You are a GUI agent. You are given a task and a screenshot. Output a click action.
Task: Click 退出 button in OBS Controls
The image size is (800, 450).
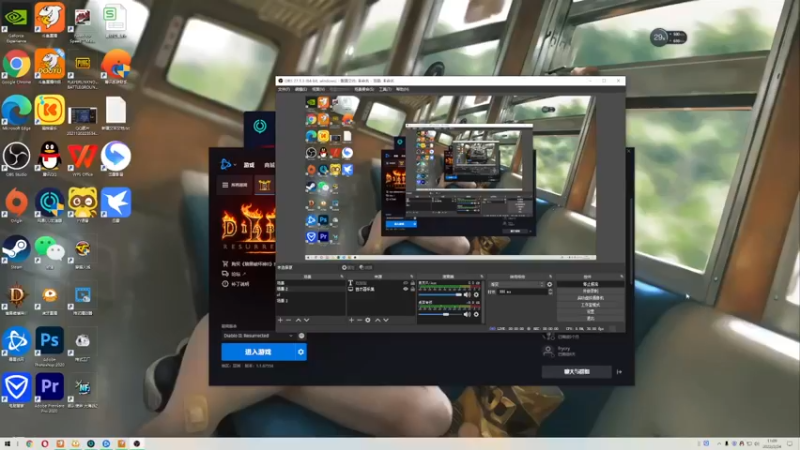[591, 318]
